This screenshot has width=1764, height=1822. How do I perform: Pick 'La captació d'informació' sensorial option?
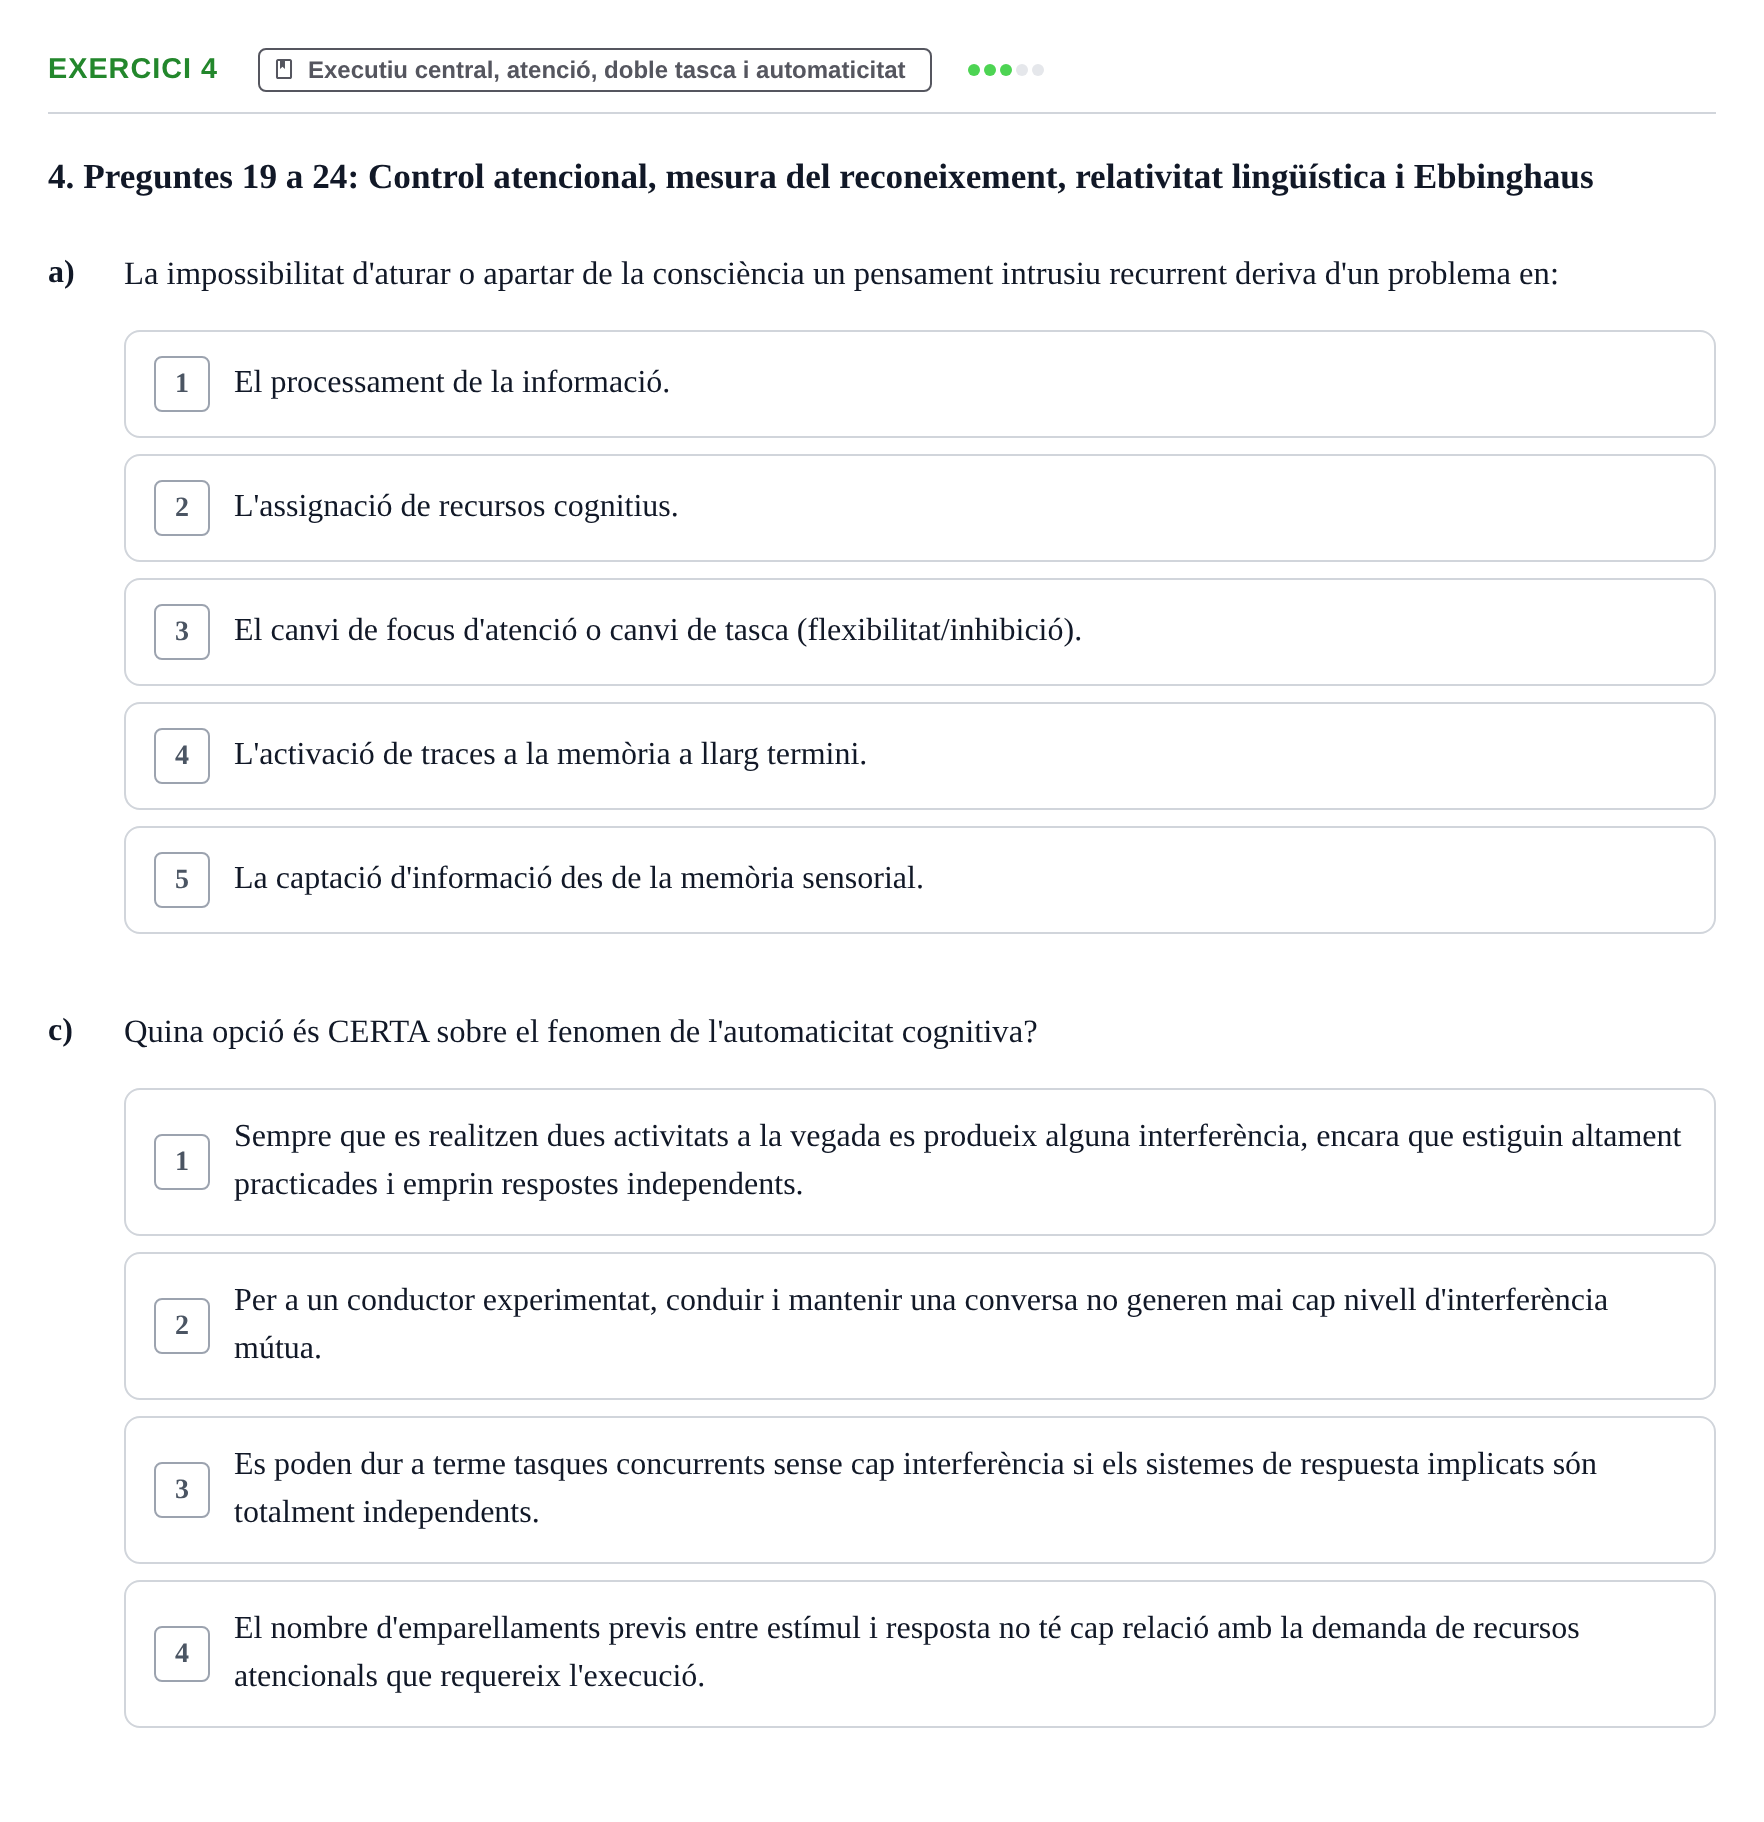tap(919, 880)
